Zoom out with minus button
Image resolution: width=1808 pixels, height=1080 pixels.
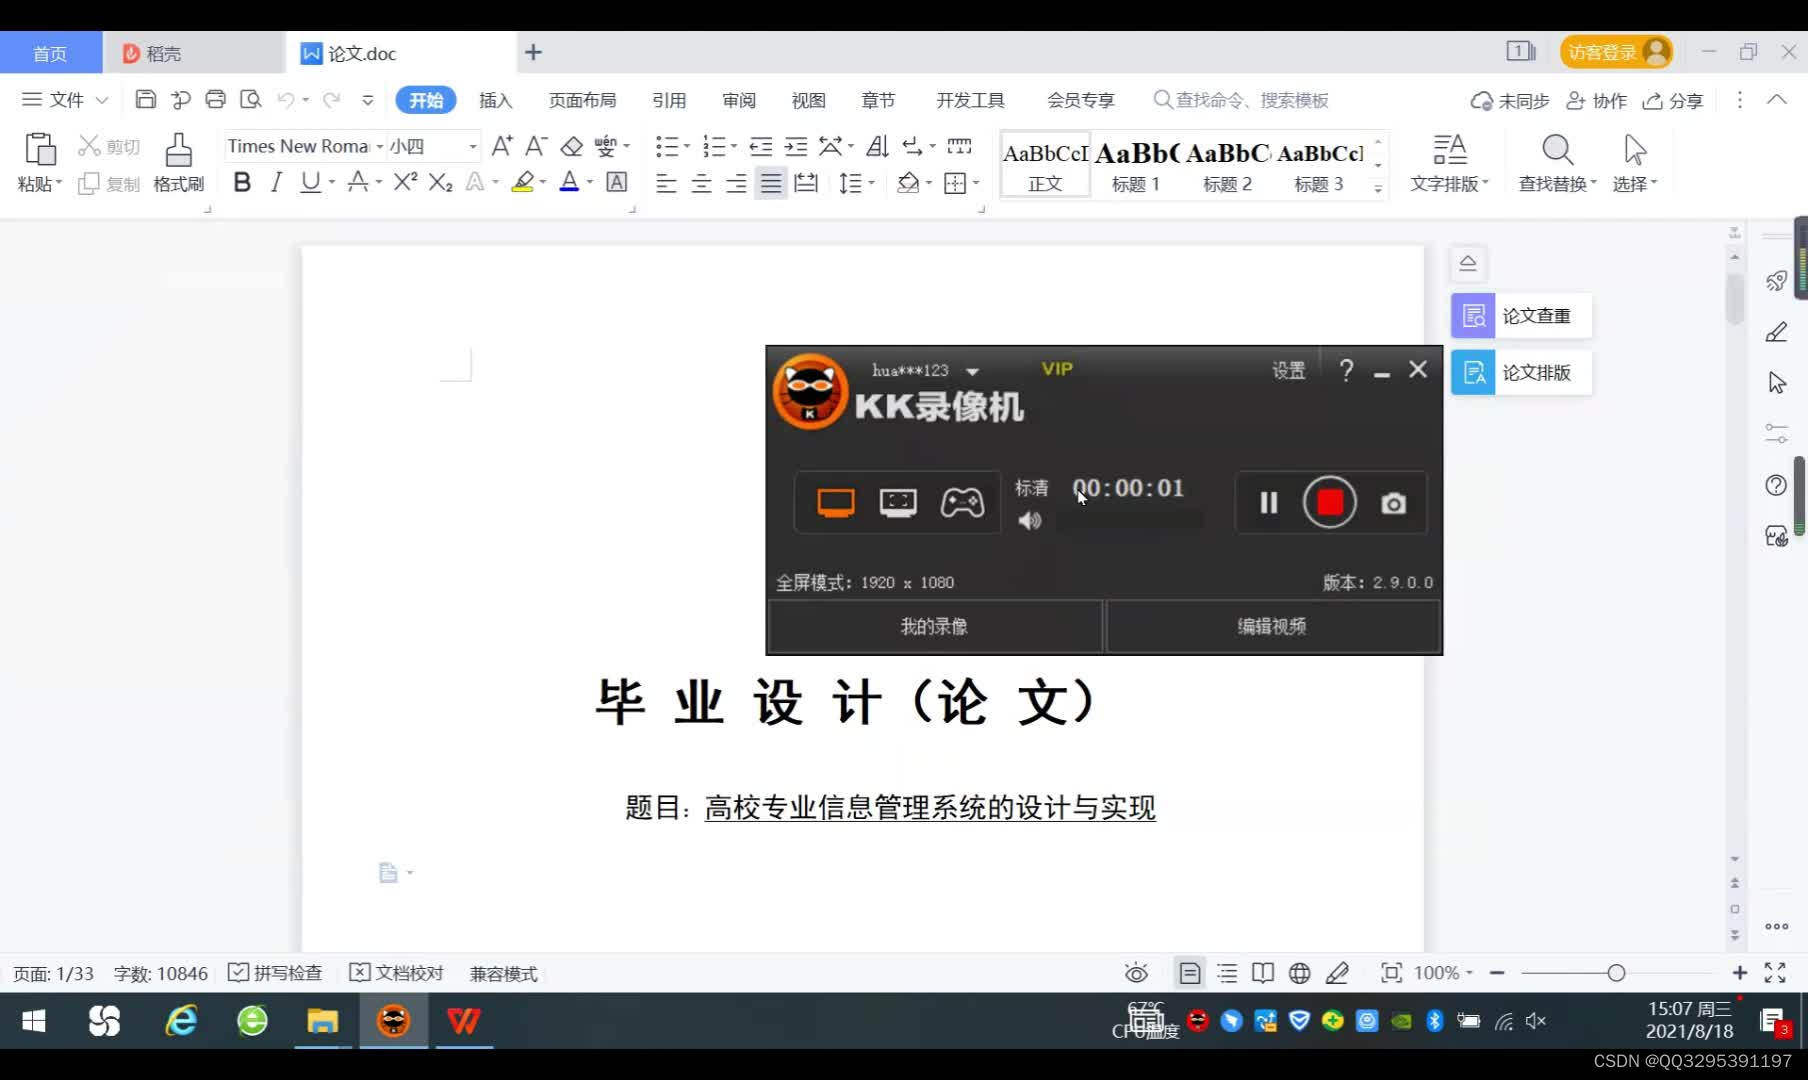[x=1497, y=973]
